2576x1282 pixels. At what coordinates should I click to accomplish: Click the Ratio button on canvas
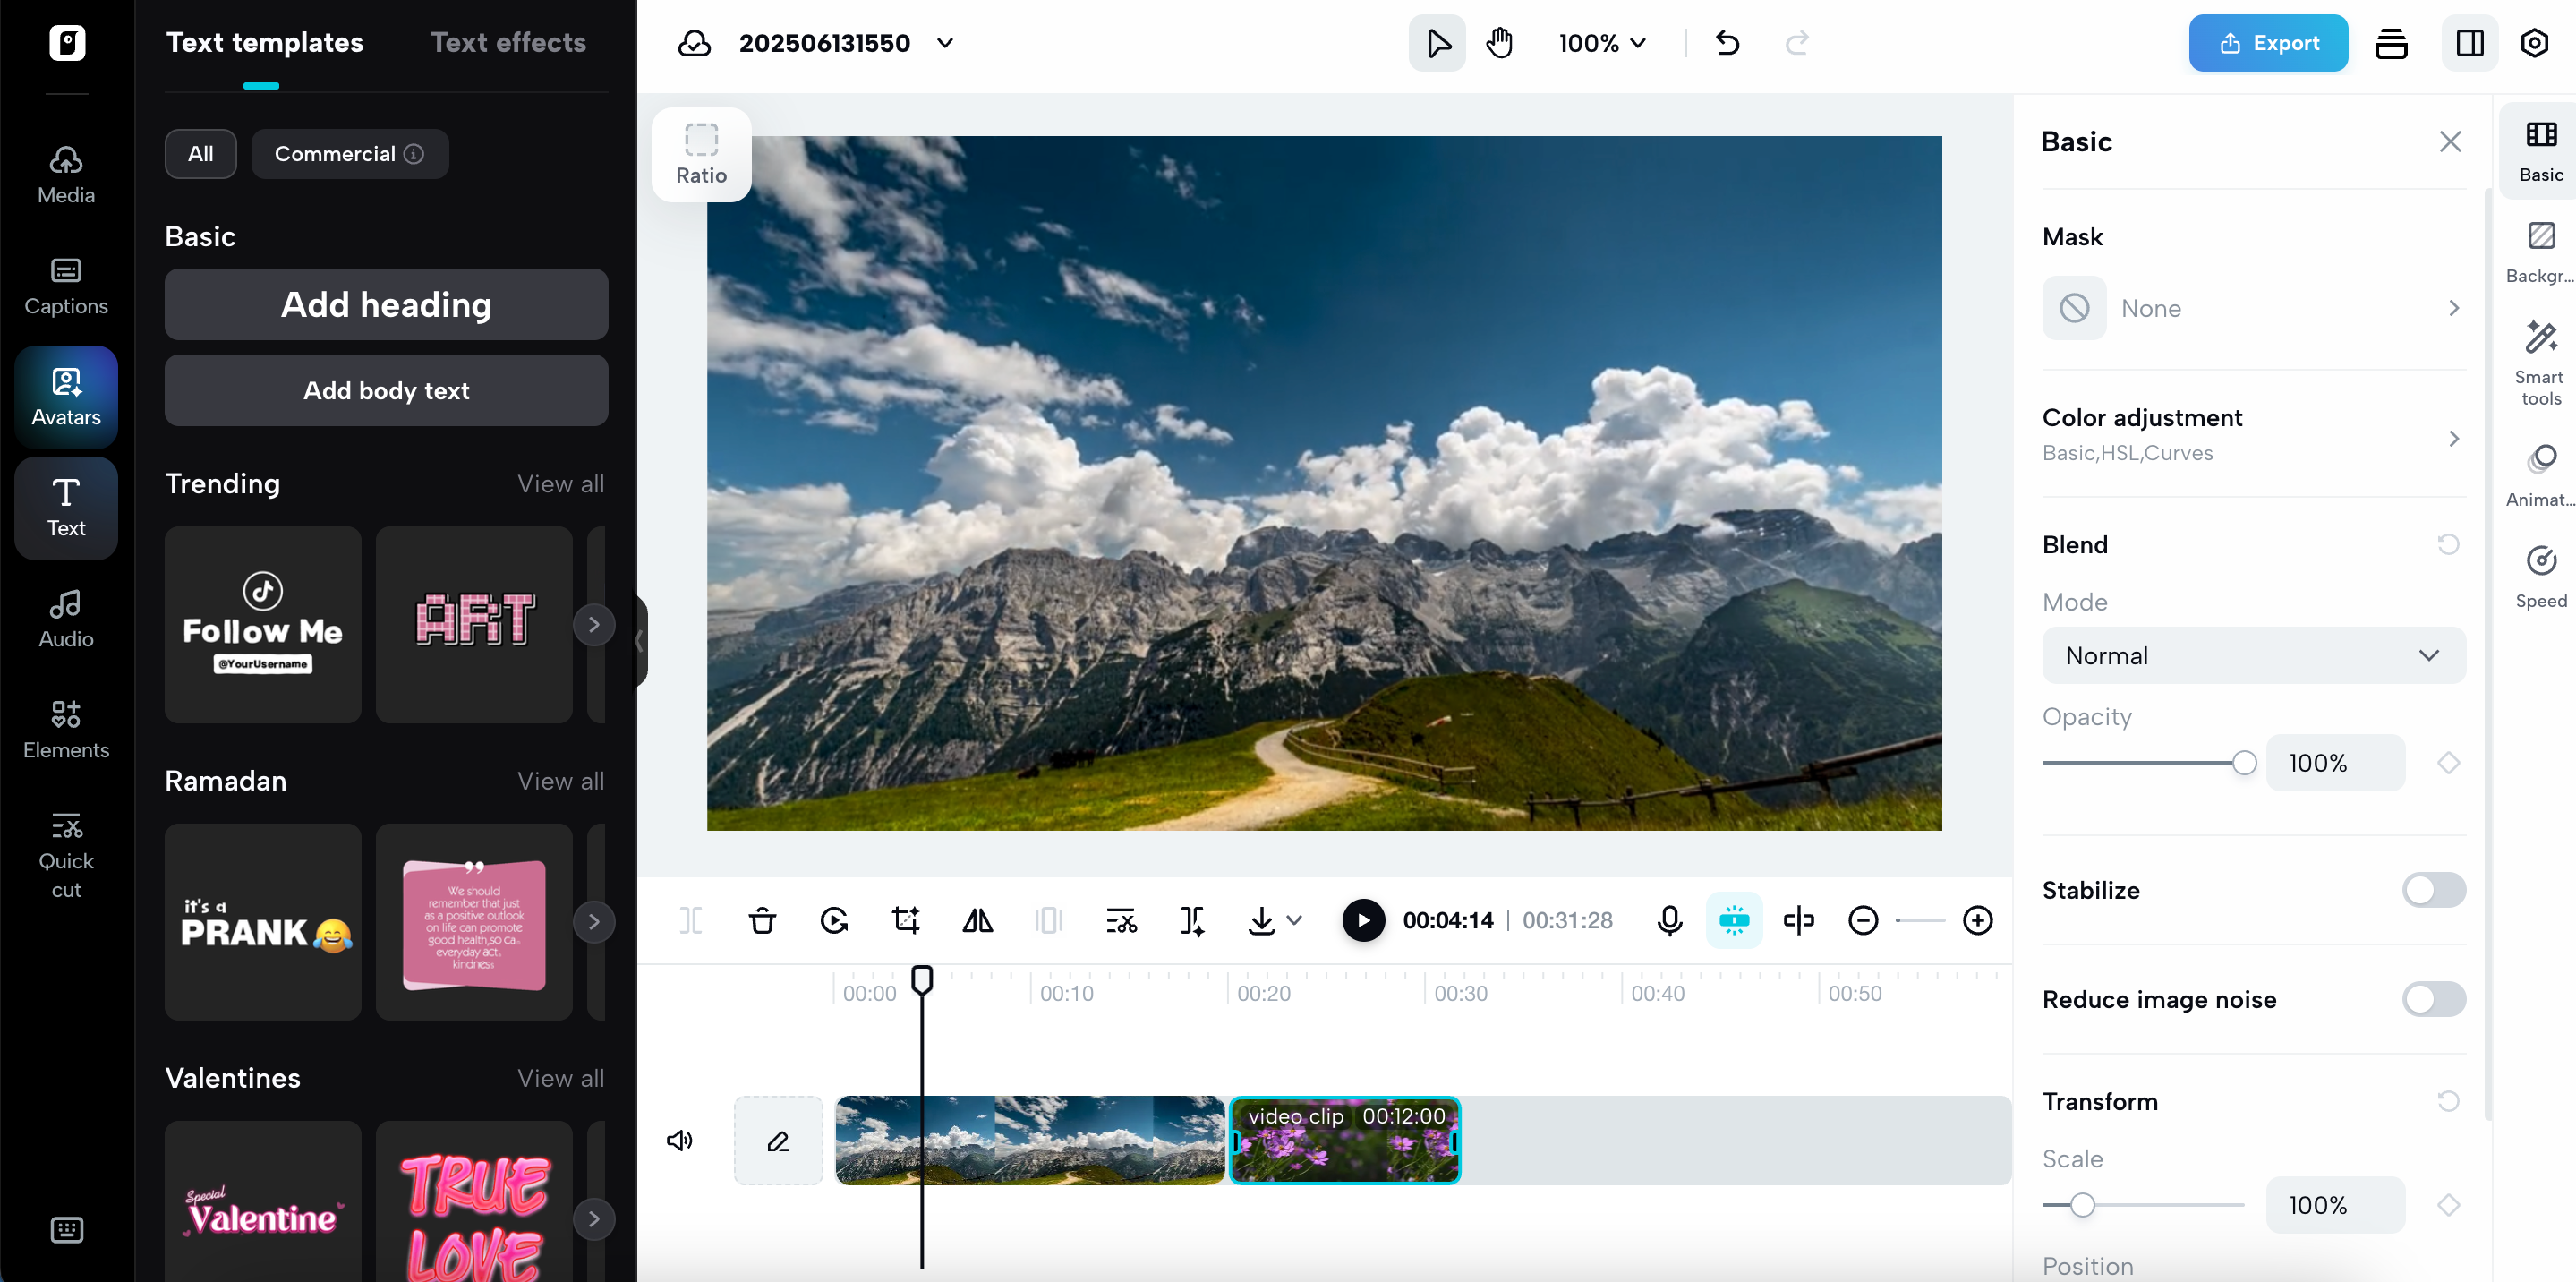[x=701, y=154]
